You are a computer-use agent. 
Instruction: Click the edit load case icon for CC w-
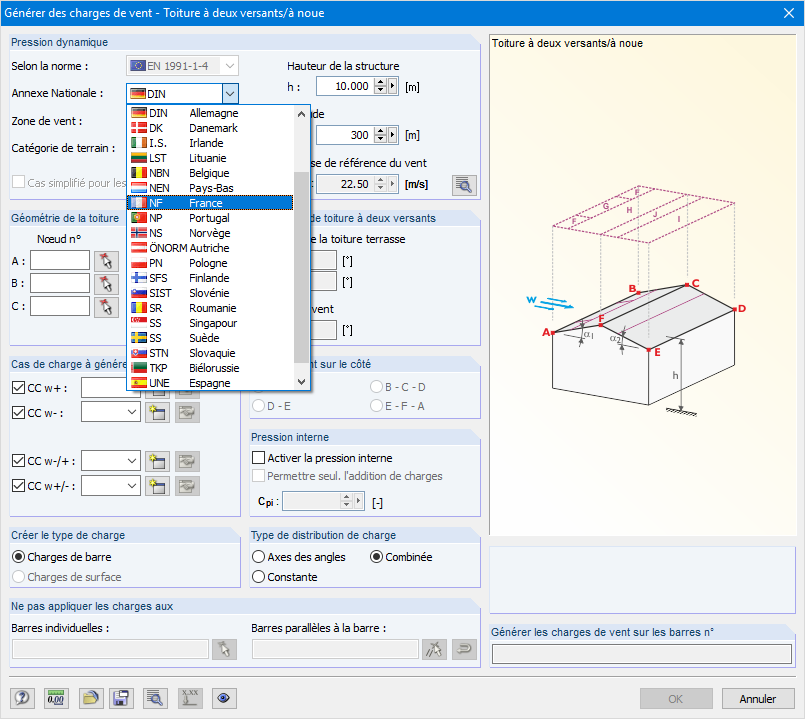pos(187,412)
